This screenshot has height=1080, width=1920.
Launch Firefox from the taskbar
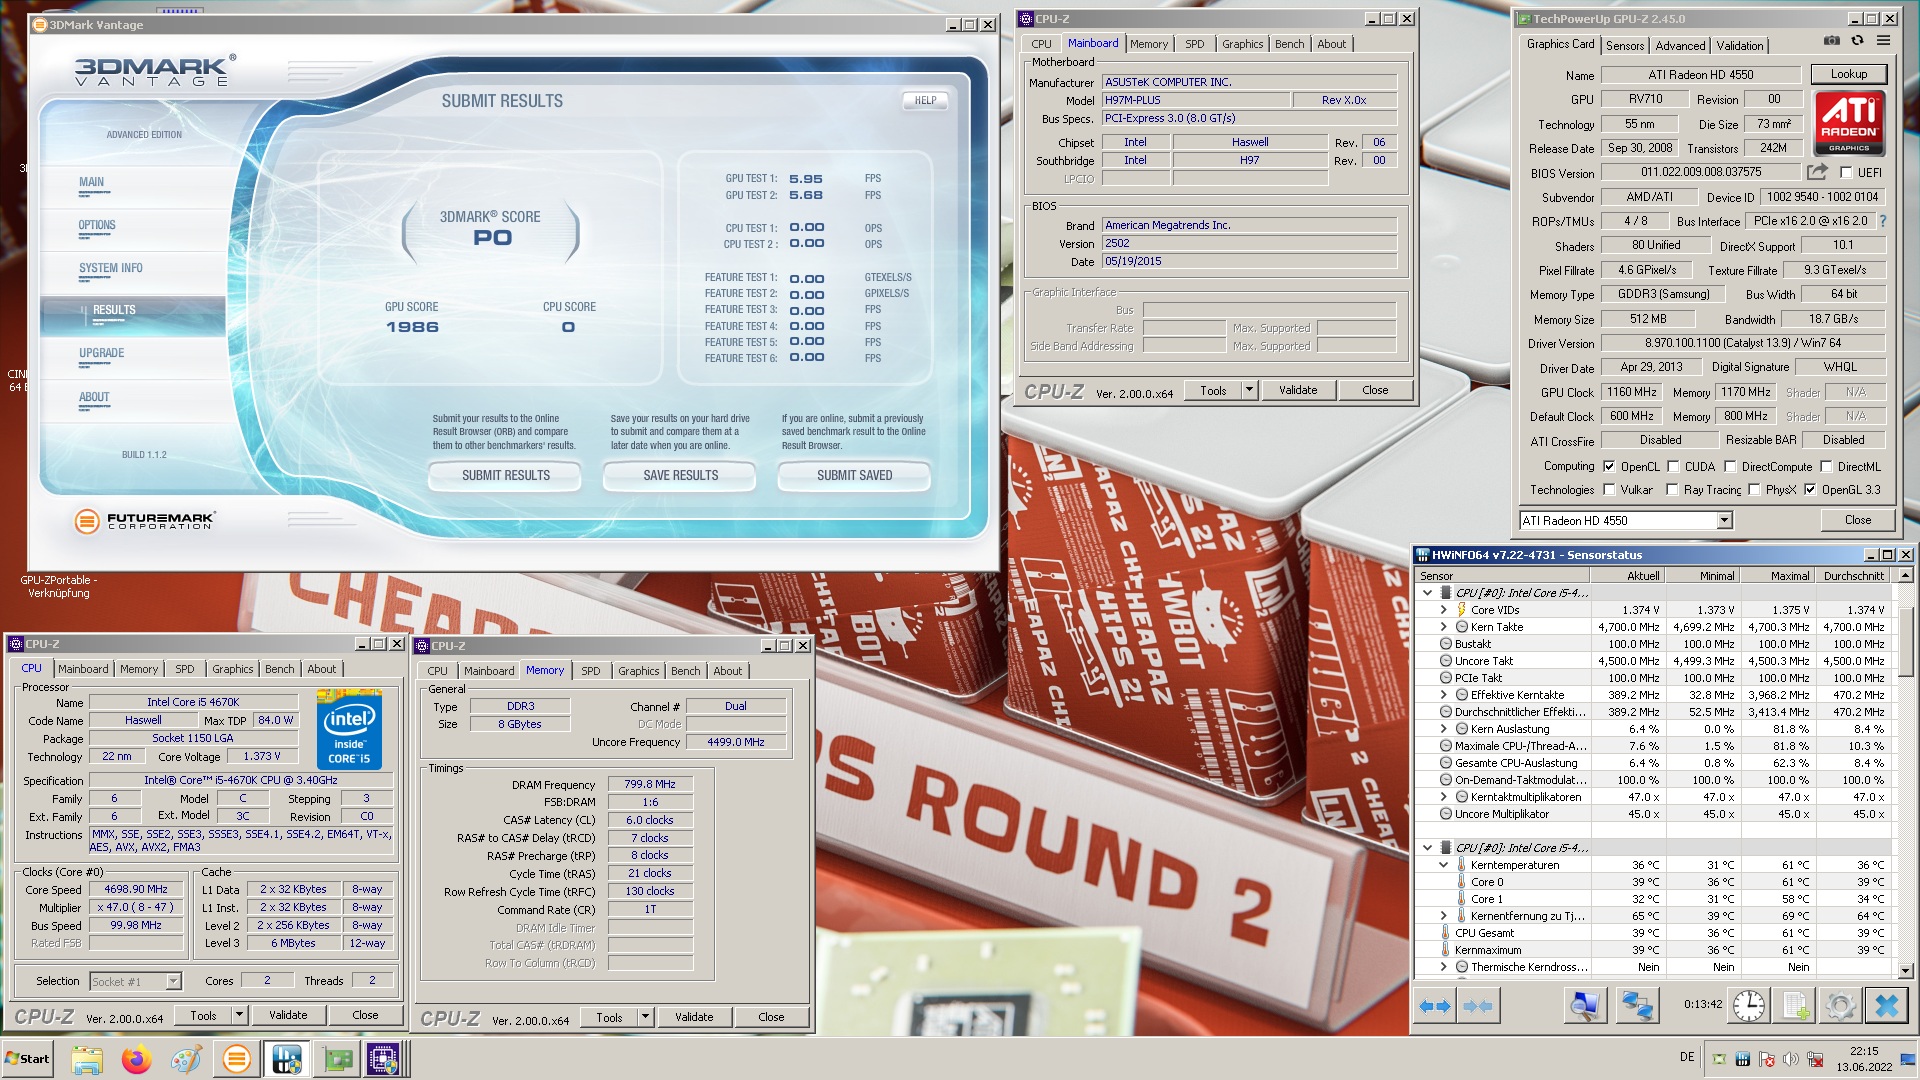(x=136, y=1059)
